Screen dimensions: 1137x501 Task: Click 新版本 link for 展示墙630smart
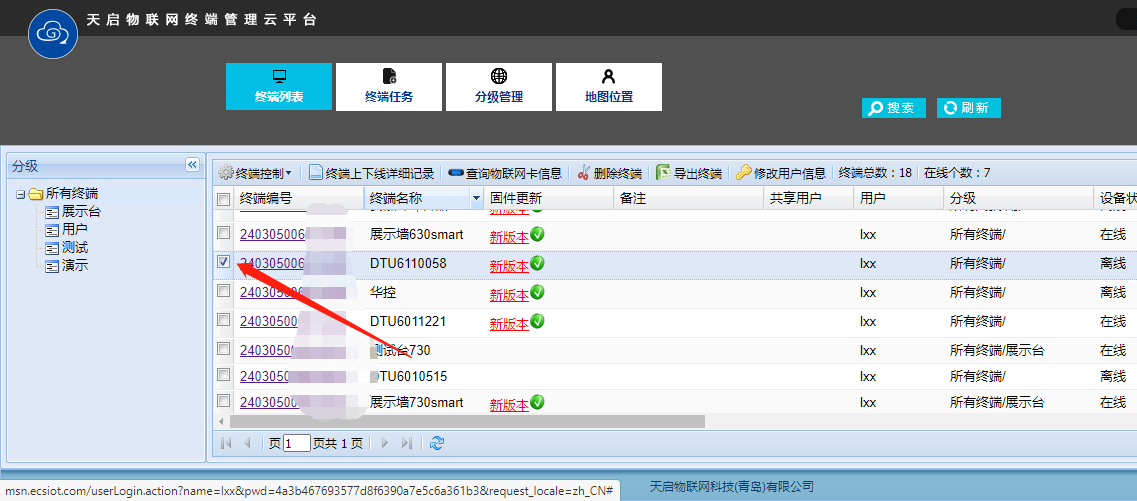tap(509, 237)
